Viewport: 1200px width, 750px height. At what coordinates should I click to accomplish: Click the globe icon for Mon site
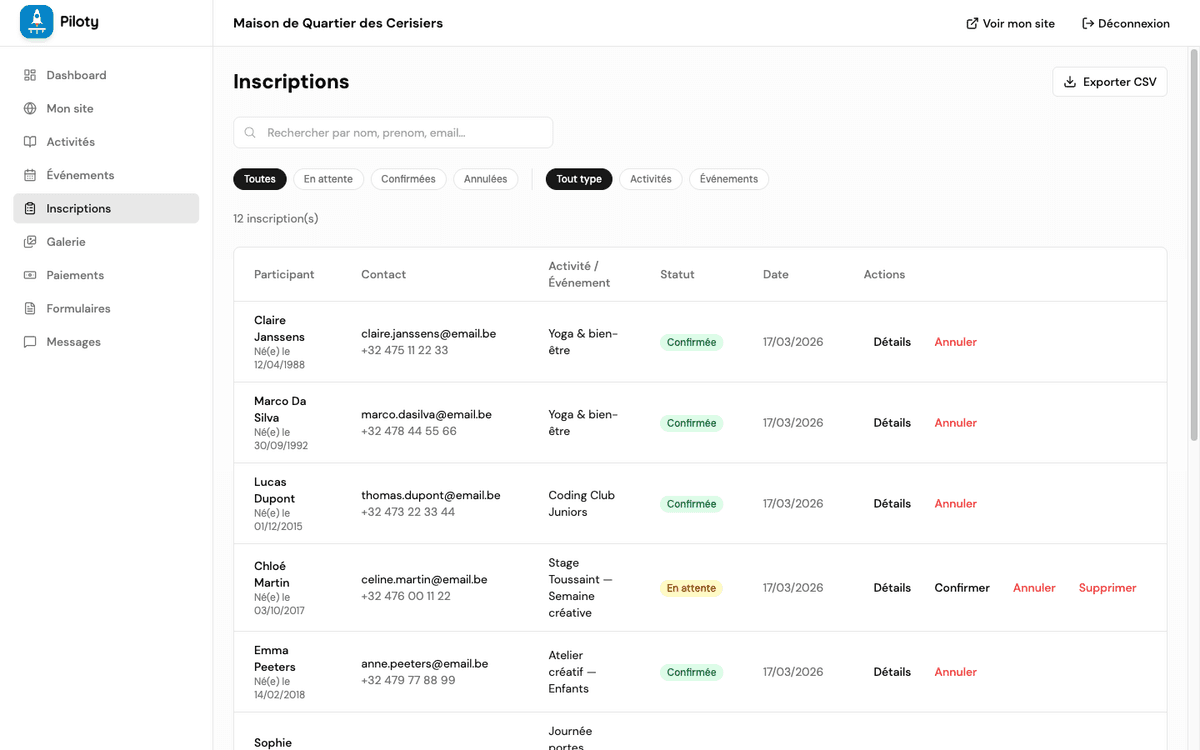pyautogui.click(x=30, y=108)
